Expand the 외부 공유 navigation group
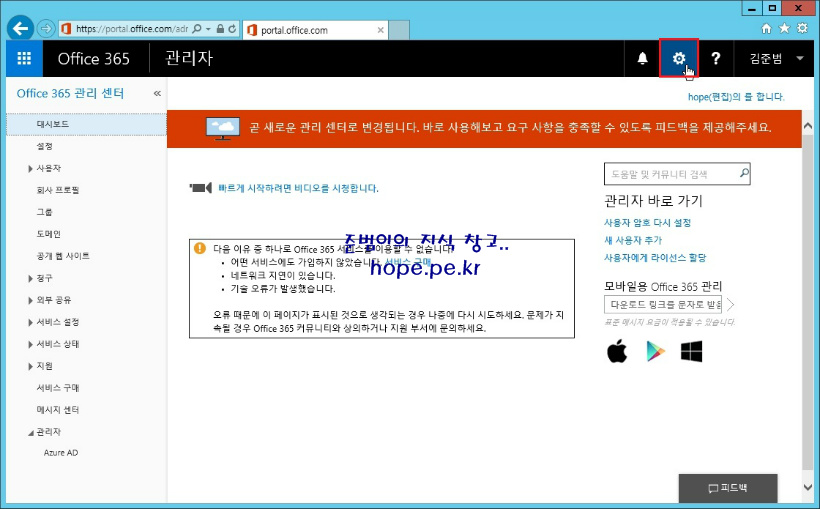The width and height of the screenshot is (820, 509). (30, 300)
